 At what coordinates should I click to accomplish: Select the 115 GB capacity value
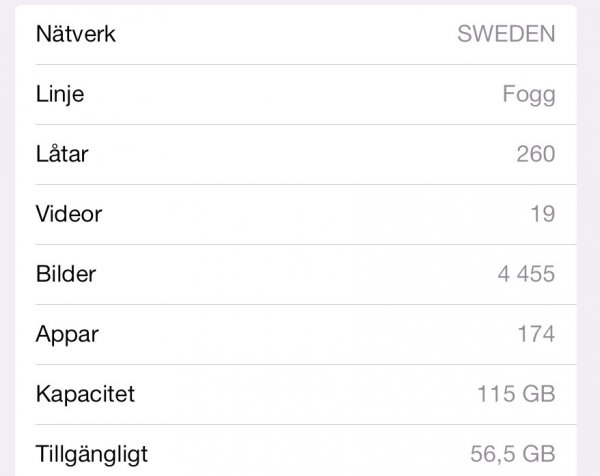coord(516,393)
